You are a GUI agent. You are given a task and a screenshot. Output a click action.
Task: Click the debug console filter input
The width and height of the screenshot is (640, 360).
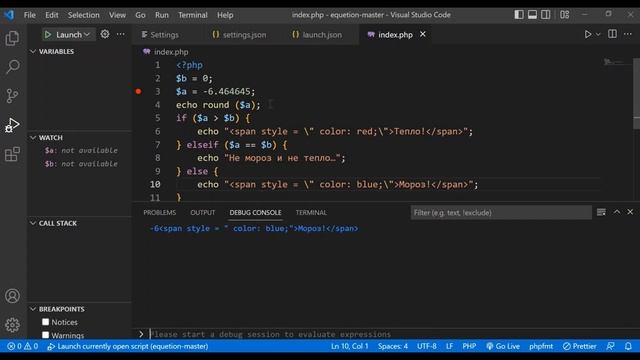coord(501,213)
